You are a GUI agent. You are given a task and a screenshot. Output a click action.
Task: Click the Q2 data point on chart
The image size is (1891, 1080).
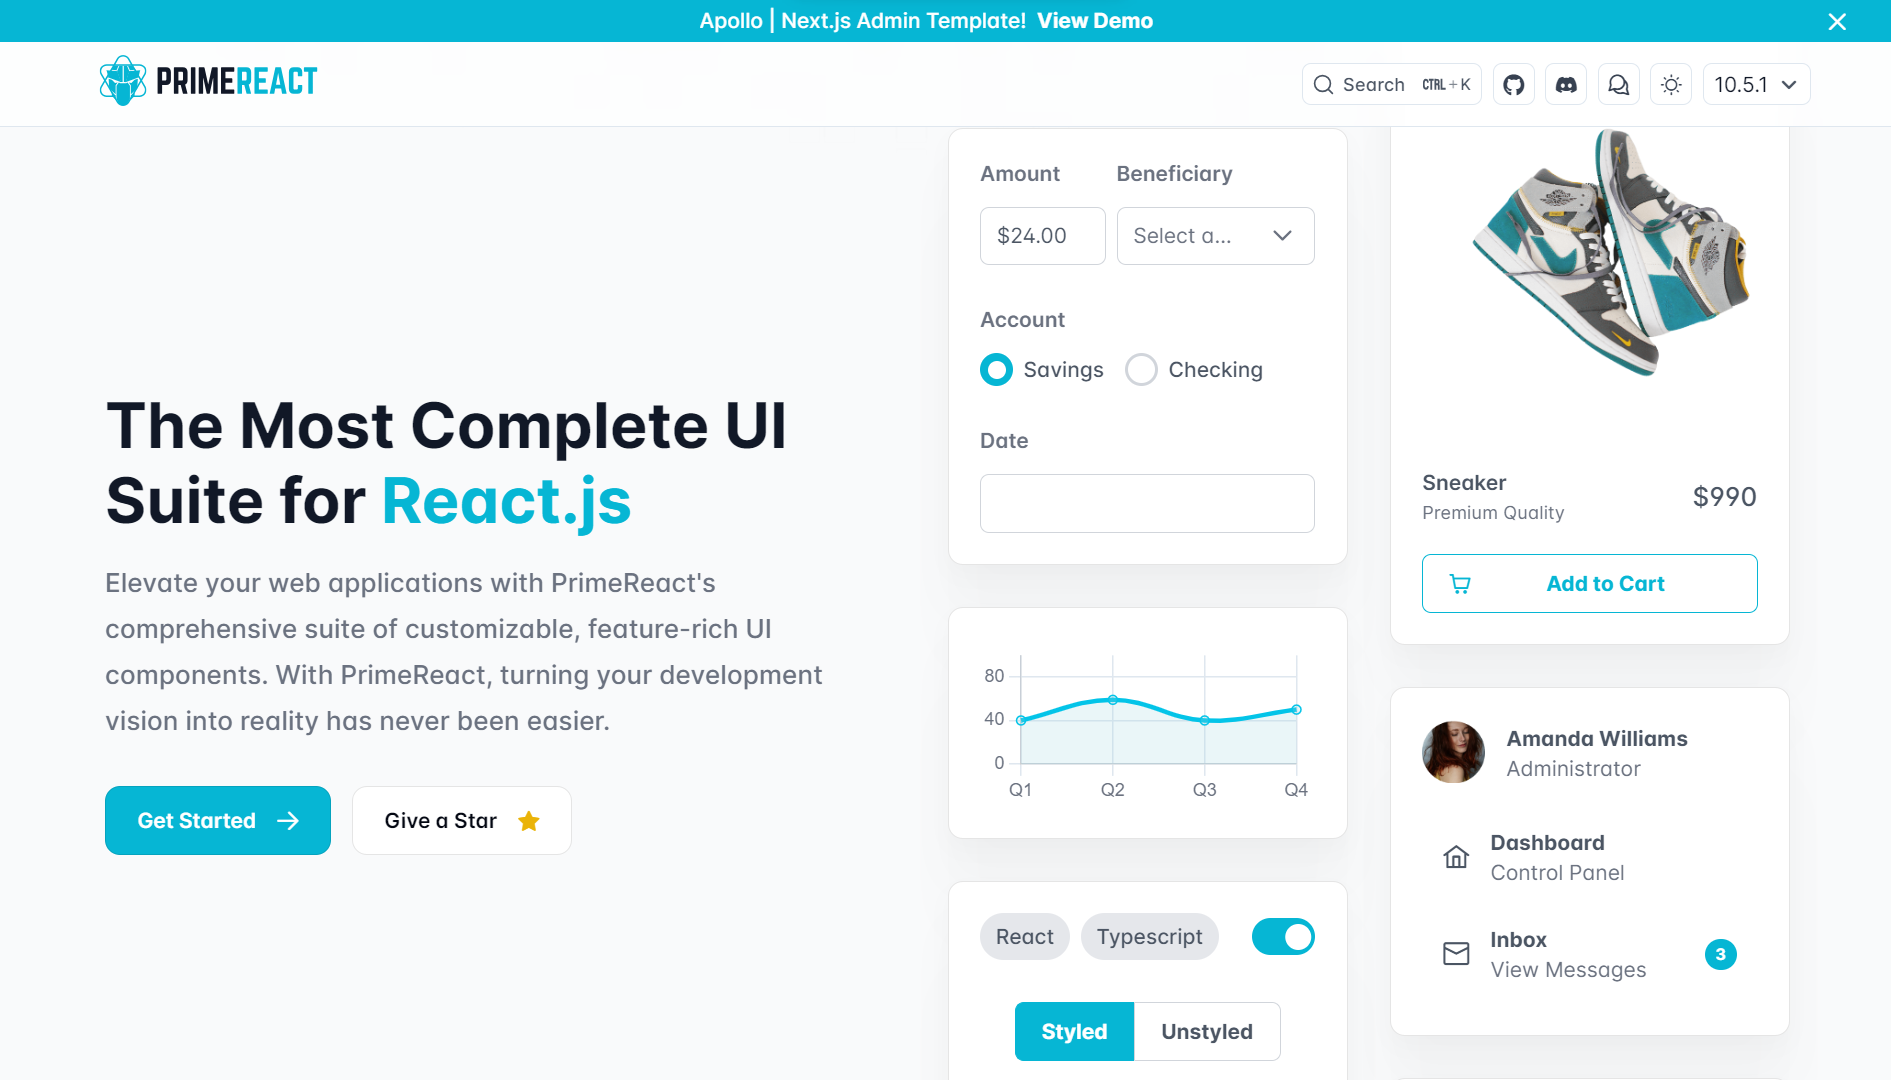1113,700
